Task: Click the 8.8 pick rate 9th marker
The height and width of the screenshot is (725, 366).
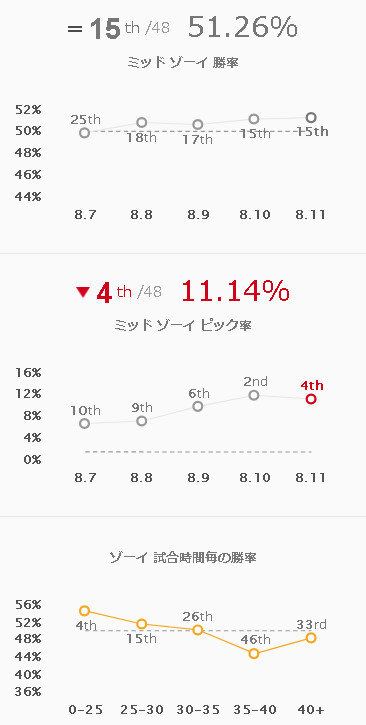Action: pyautogui.click(x=141, y=421)
